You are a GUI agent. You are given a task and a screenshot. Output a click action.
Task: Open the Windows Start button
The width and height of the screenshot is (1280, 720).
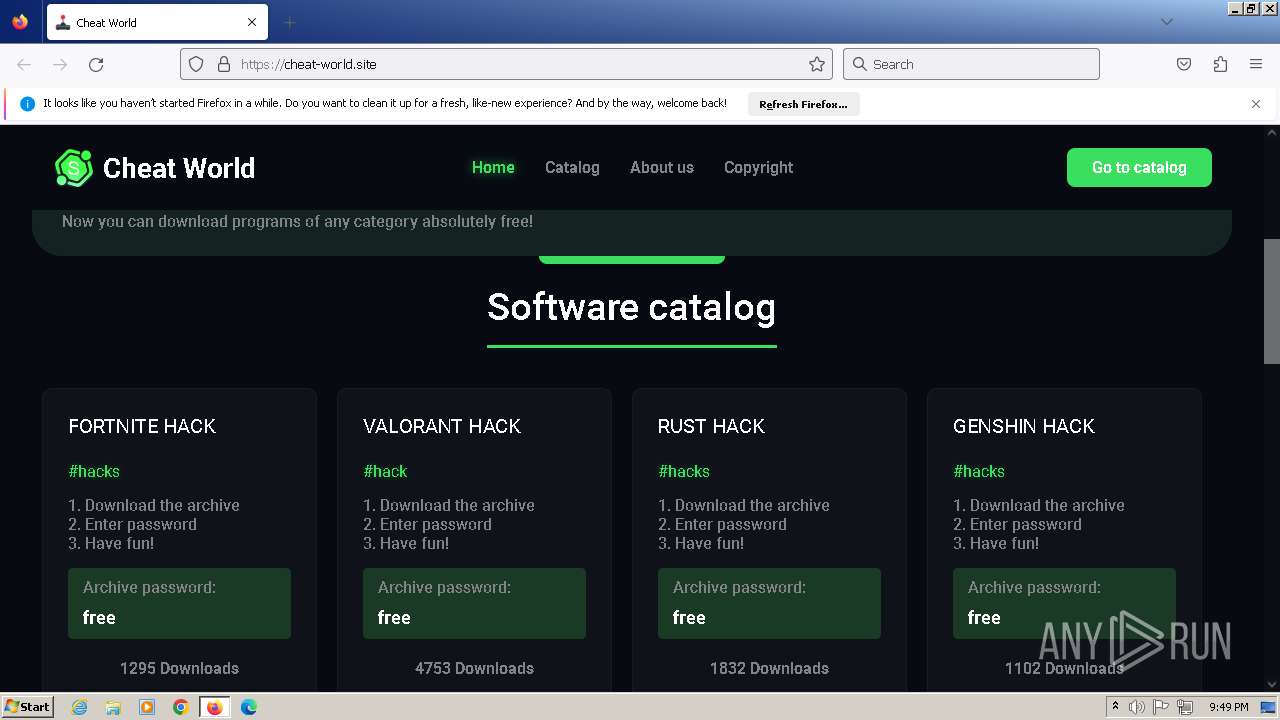(x=28, y=706)
